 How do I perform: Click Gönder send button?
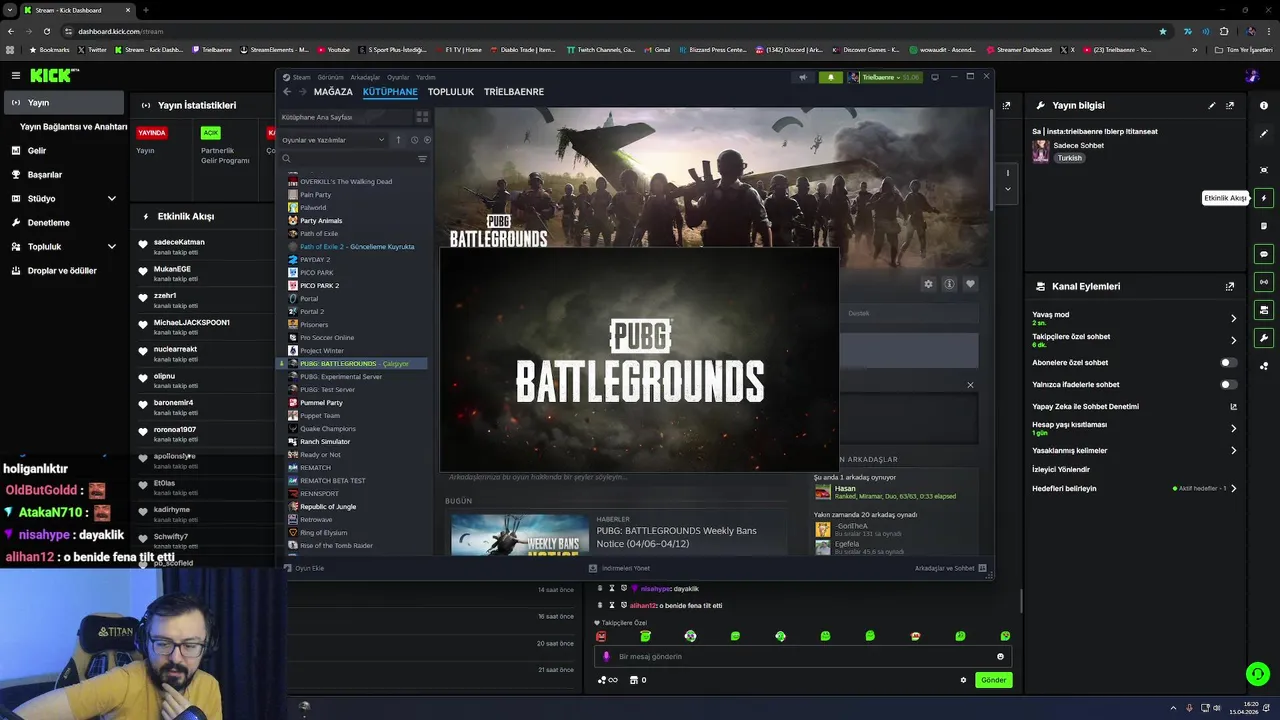(993, 680)
